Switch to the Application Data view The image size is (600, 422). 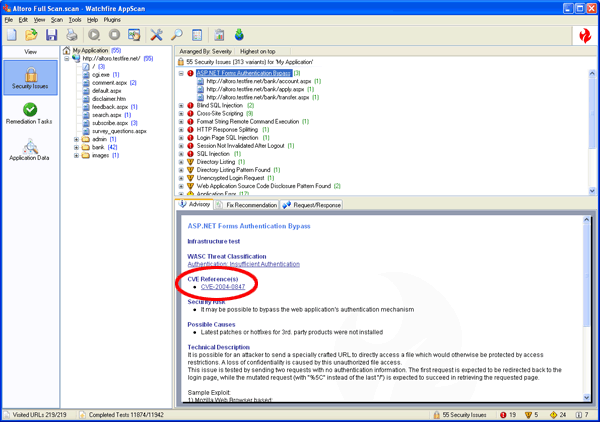point(30,149)
